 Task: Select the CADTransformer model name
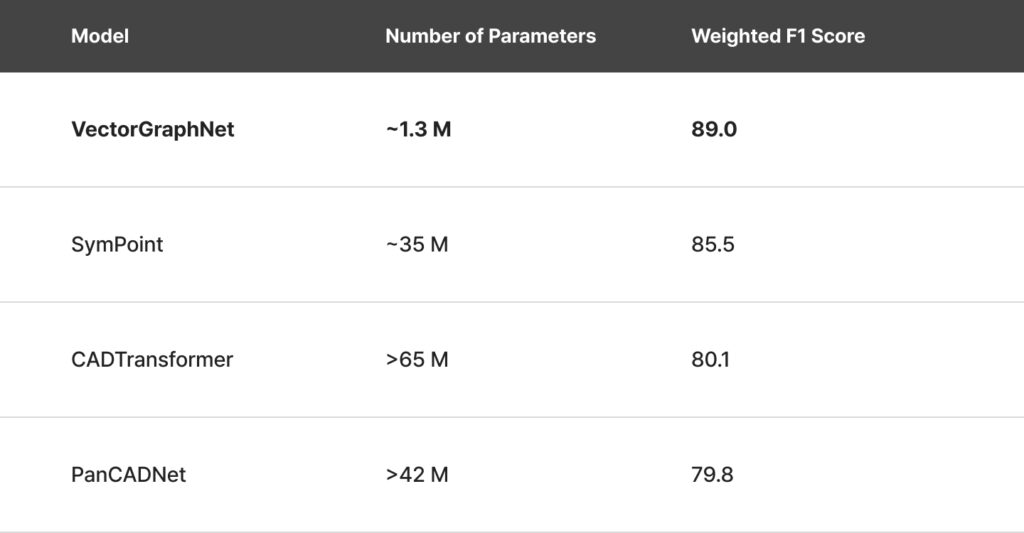pos(152,359)
